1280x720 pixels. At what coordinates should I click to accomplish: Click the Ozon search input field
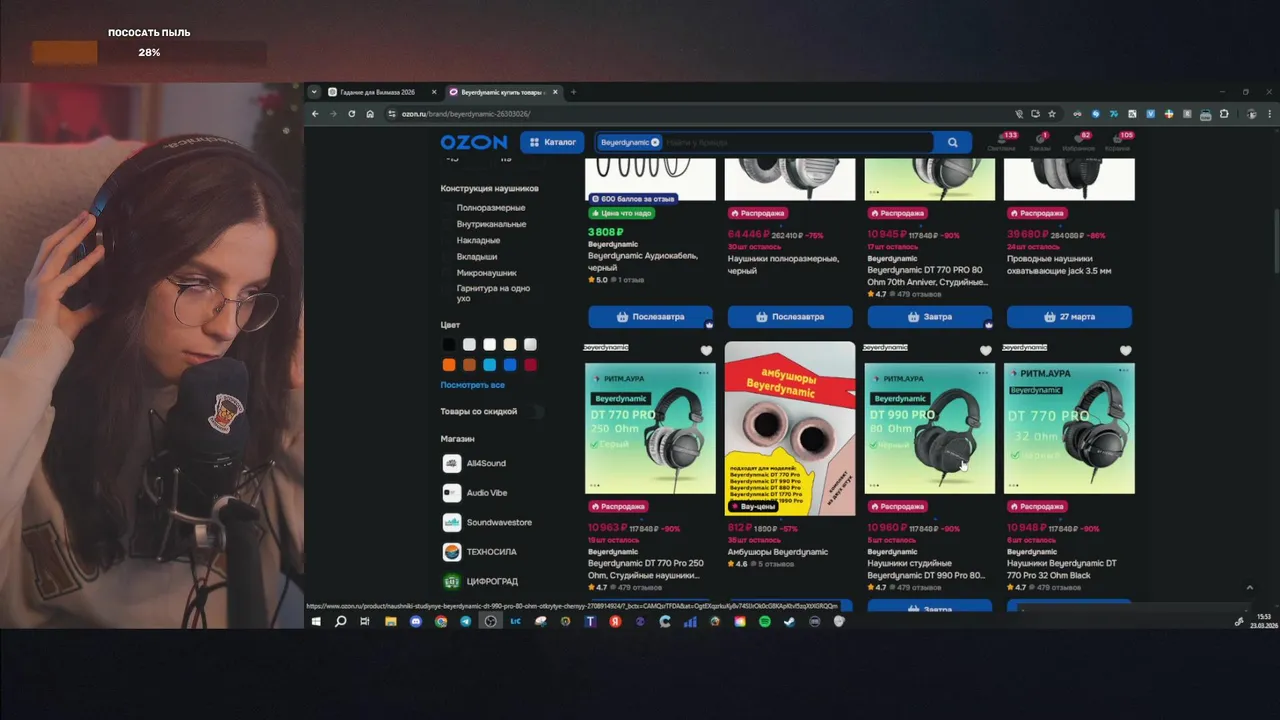[796, 142]
